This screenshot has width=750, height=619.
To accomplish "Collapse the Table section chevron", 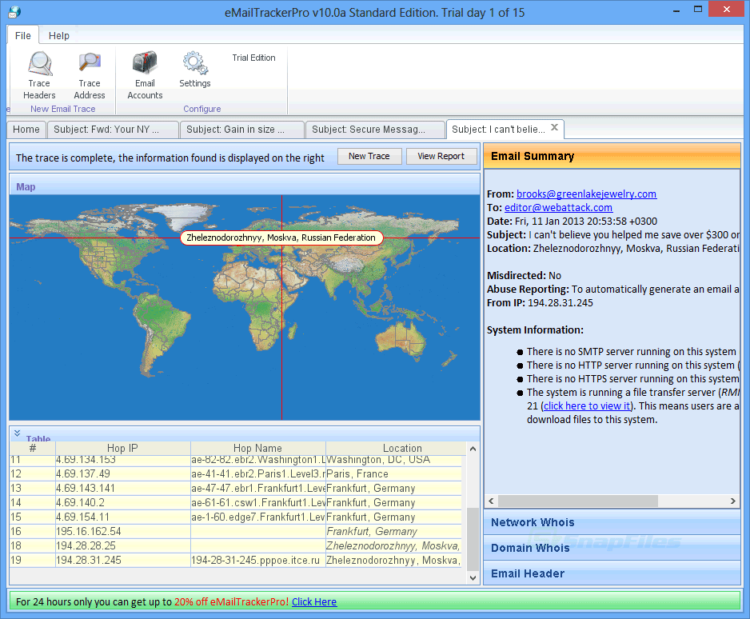I will point(17,433).
